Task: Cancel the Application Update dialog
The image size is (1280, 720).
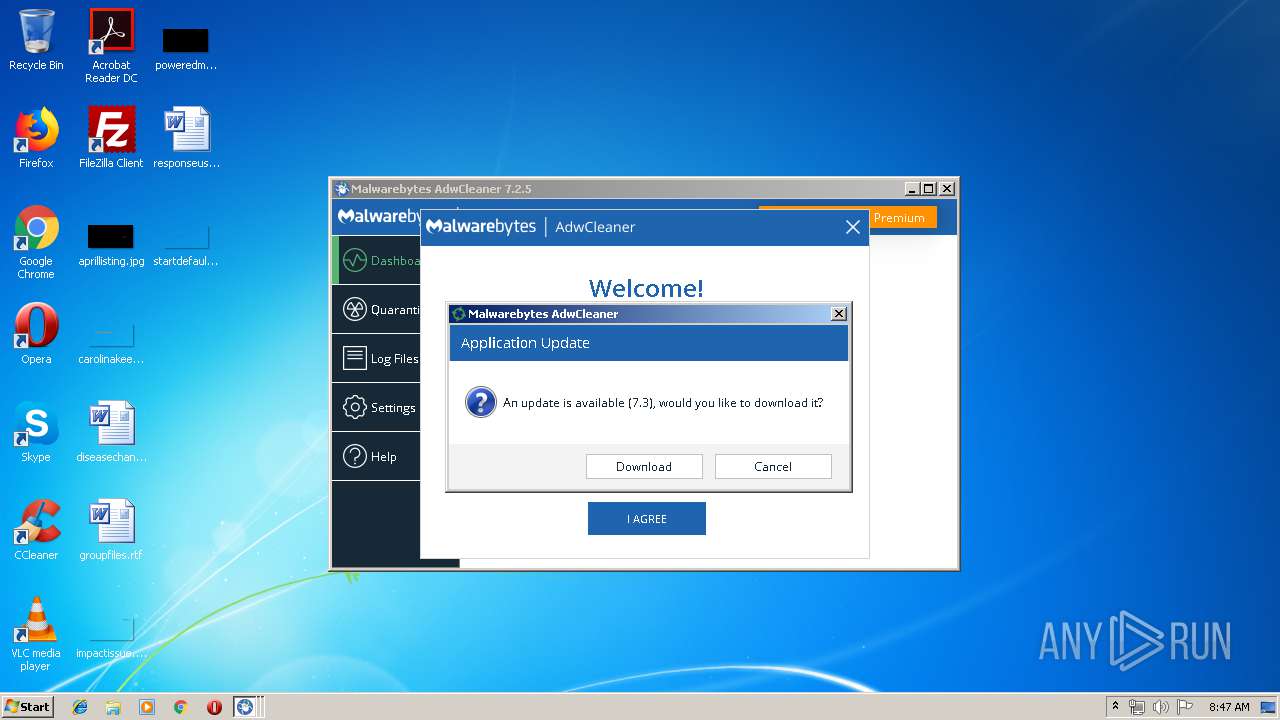Action: [x=773, y=466]
